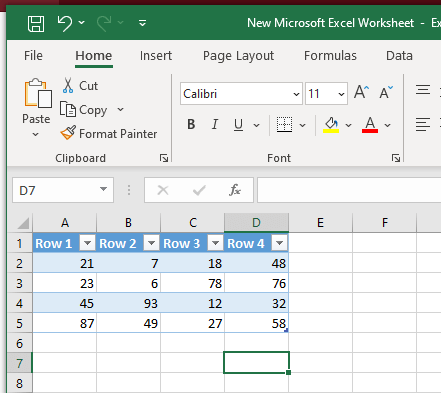Screen dimensions: 441x393
Task: Select the Format Painter brush
Action: [68, 133]
